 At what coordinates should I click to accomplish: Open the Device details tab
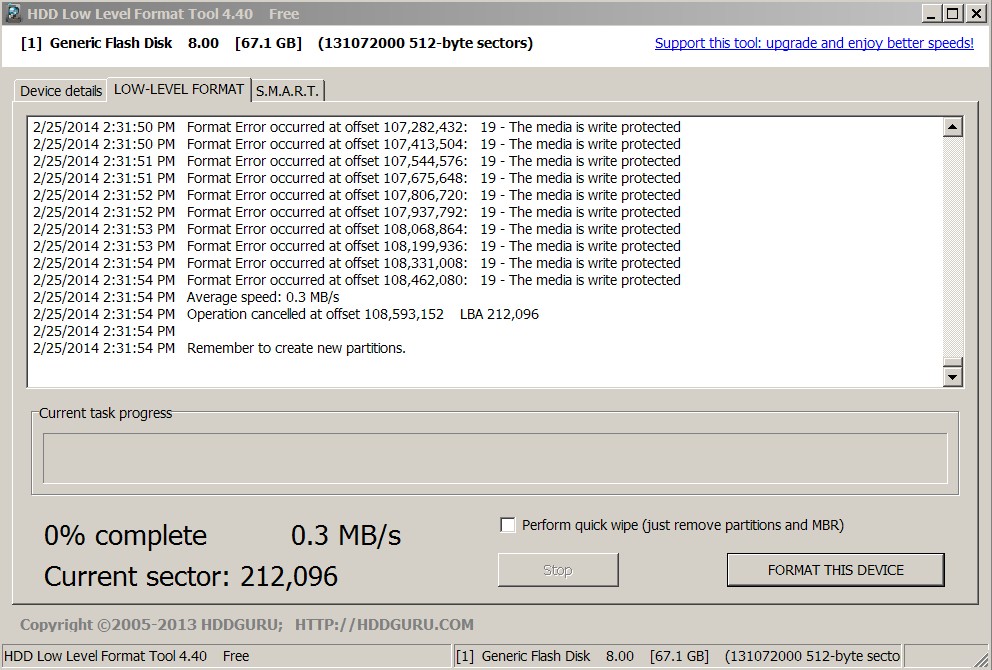pyautogui.click(x=61, y=90)
